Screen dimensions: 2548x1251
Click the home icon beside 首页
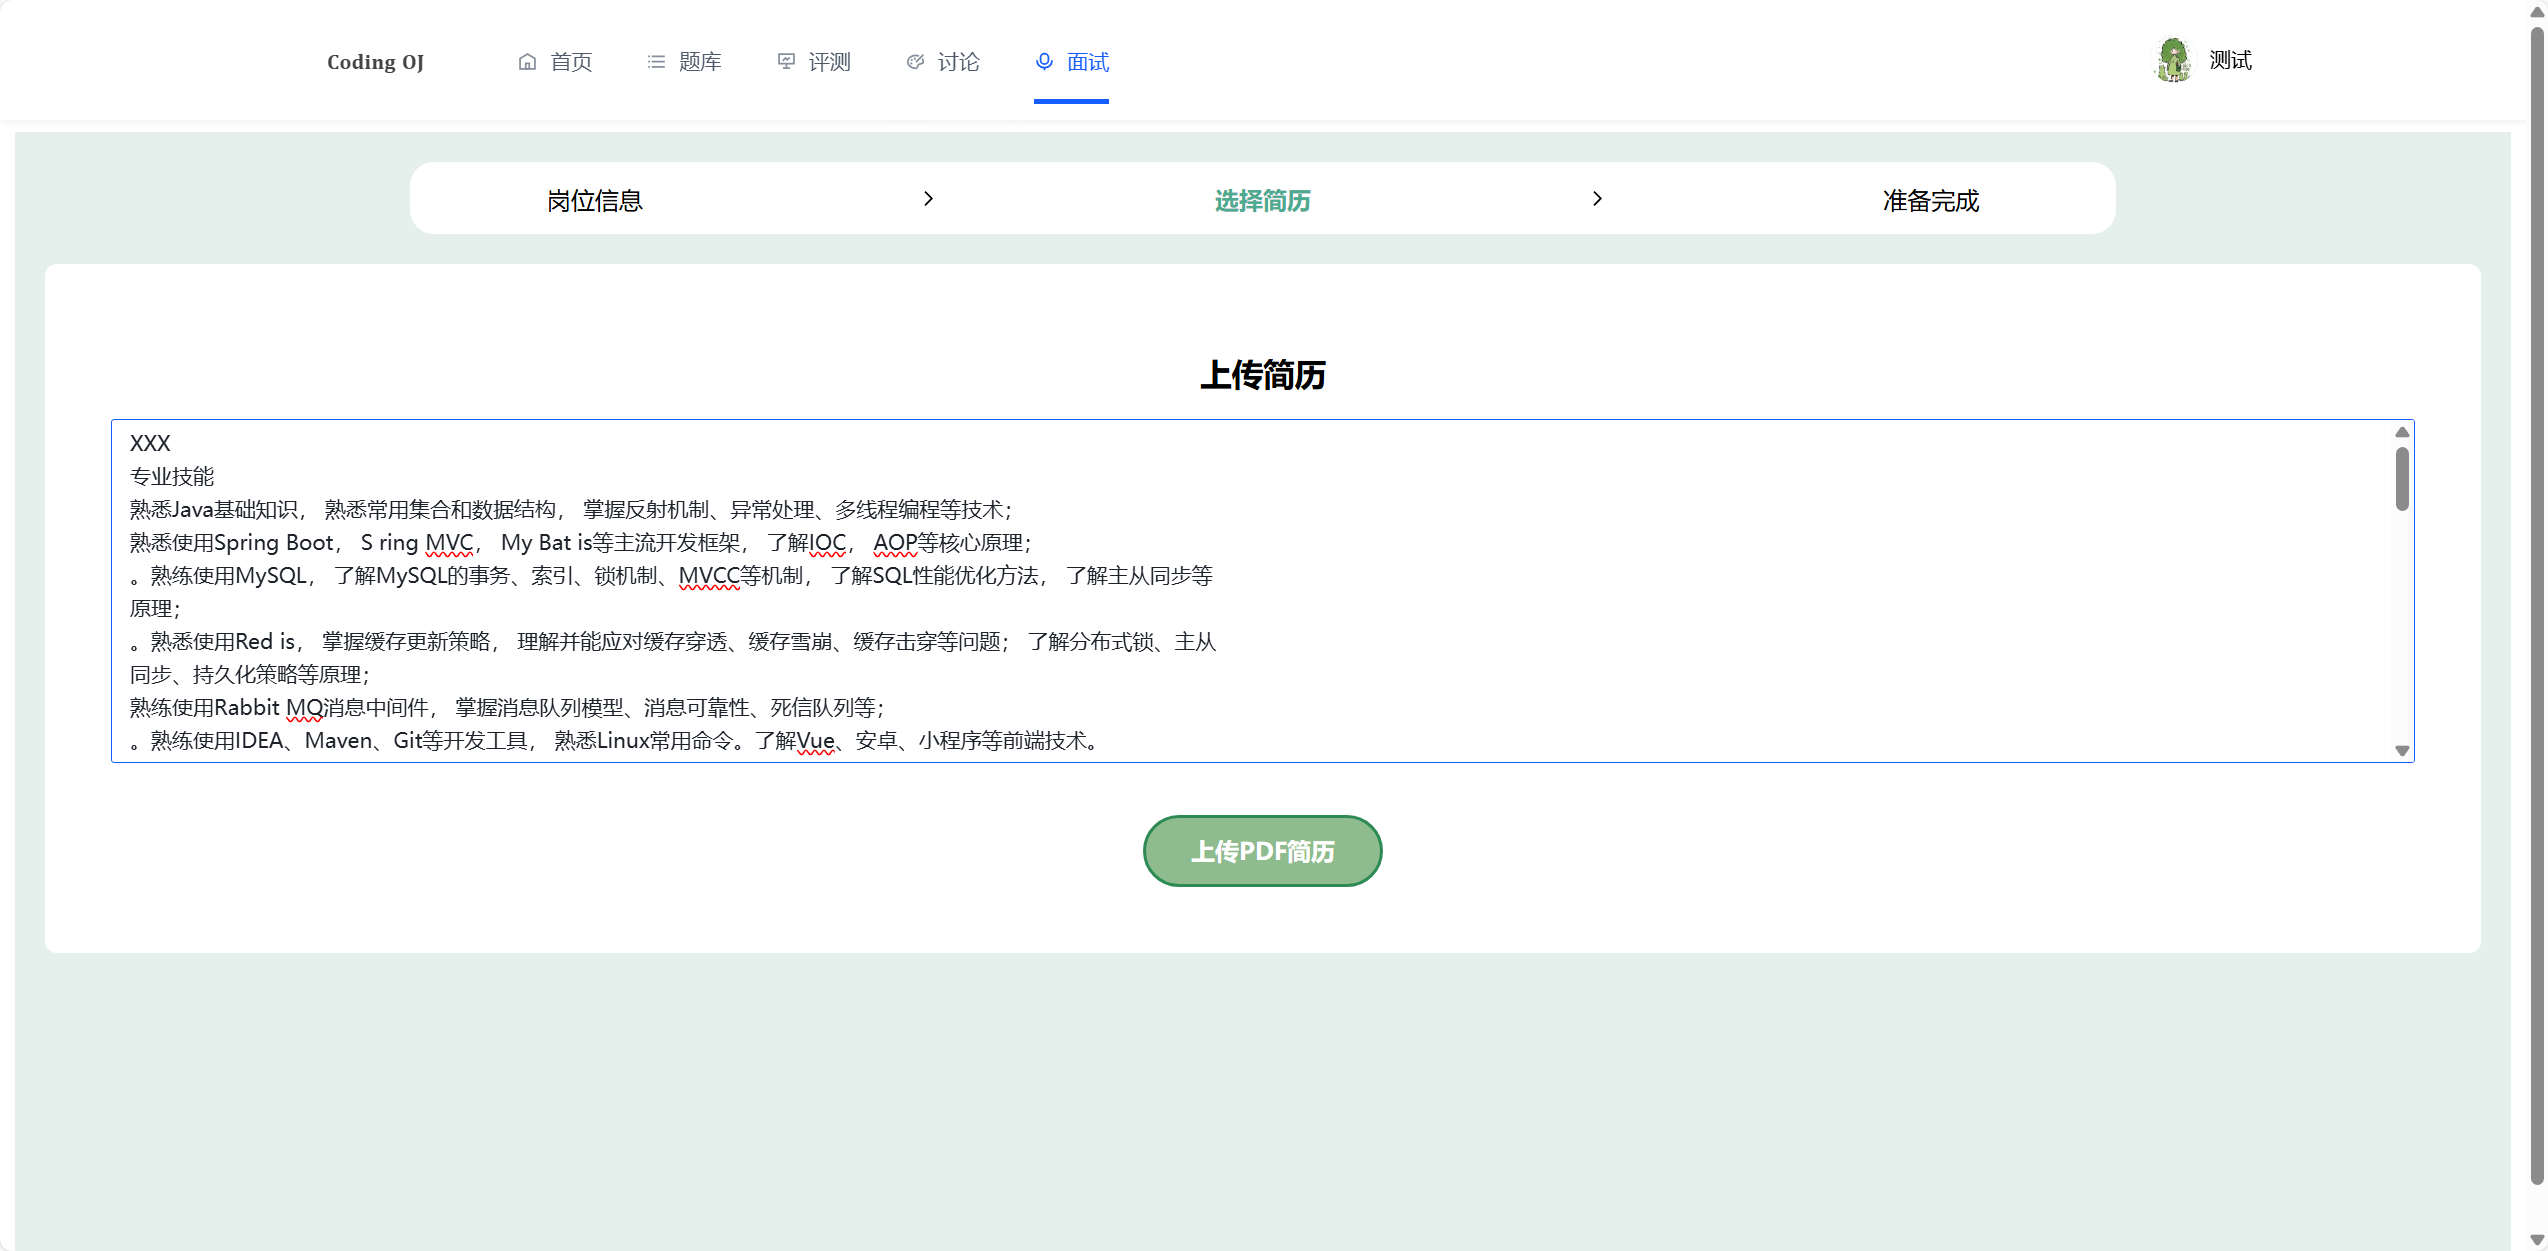[x=527, y=62]
